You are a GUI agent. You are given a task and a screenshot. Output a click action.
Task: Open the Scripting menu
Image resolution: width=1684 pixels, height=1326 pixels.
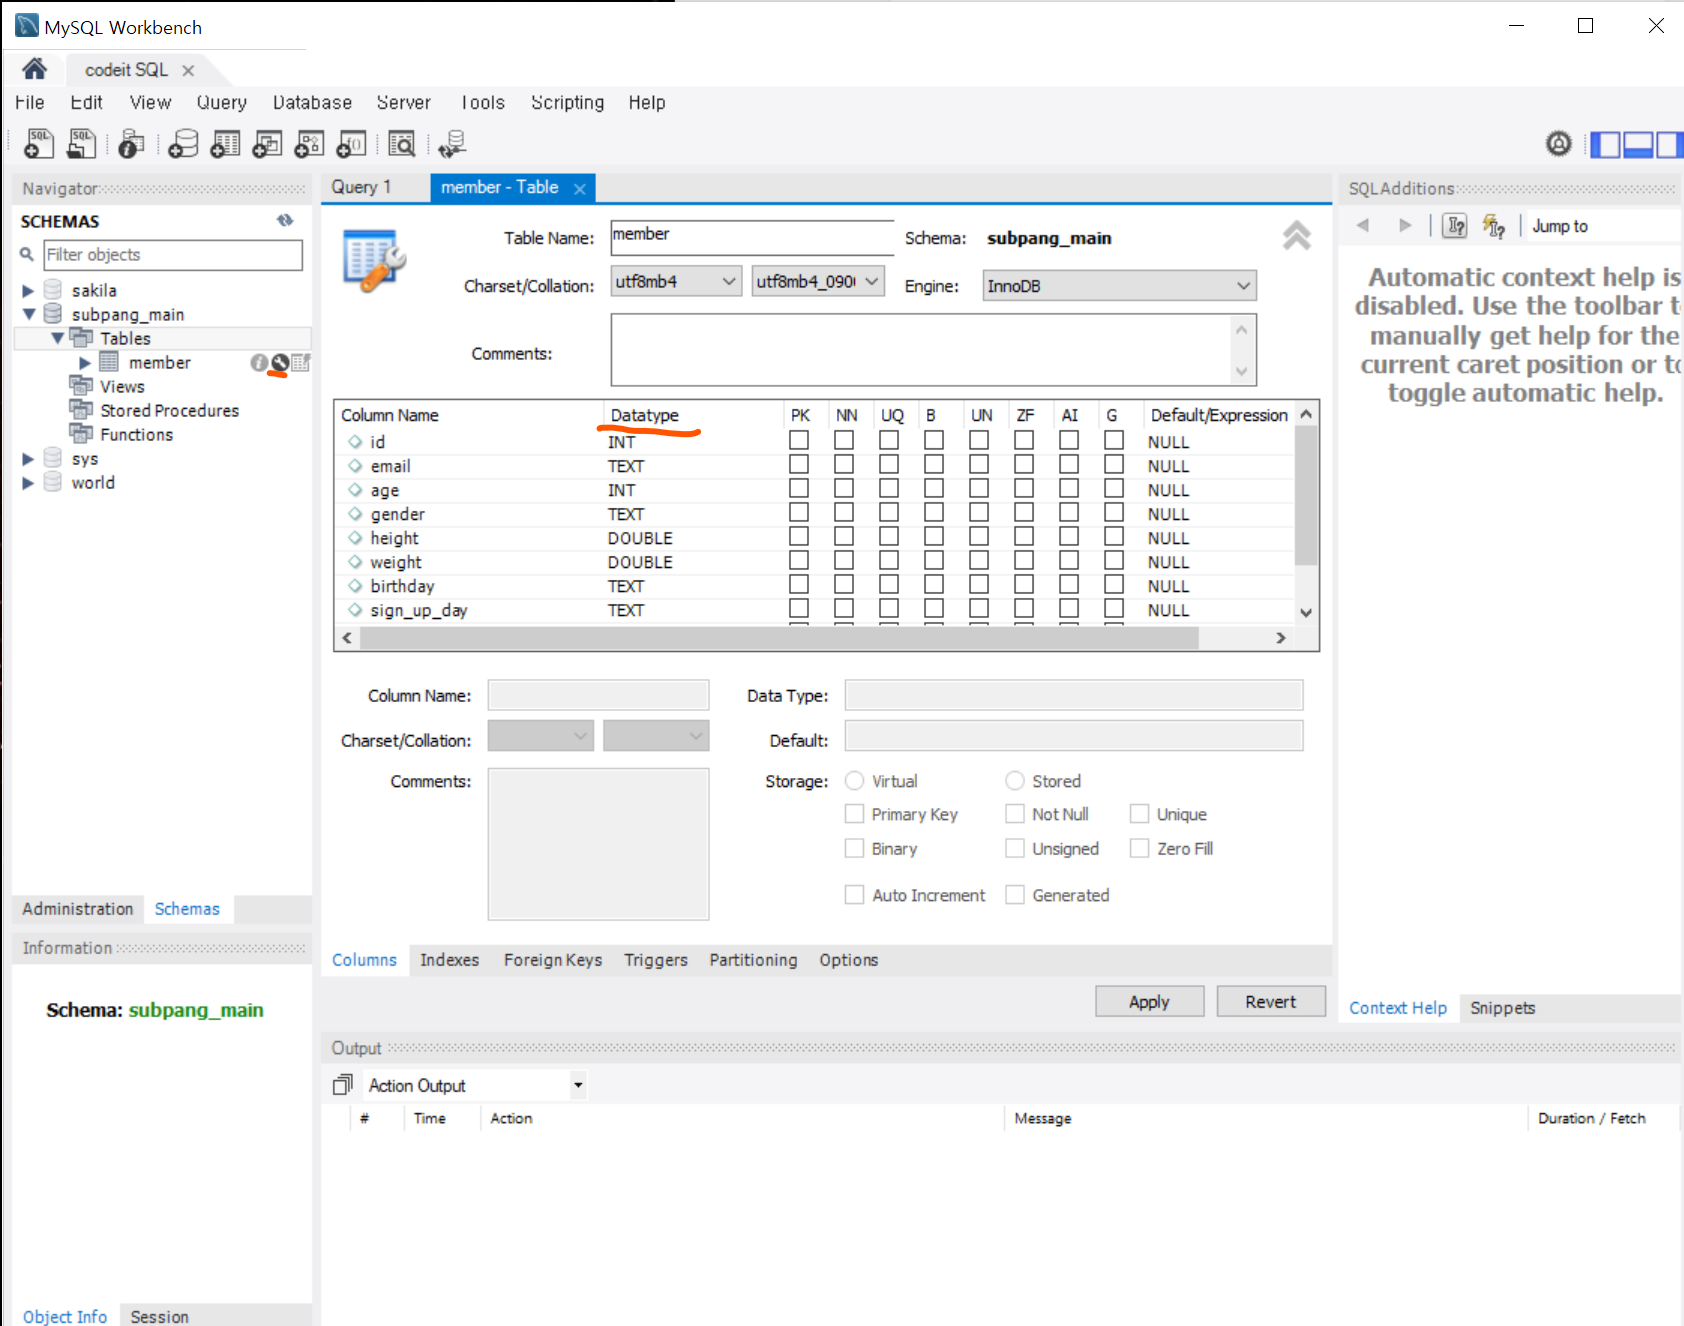click(x=567, y=102)
